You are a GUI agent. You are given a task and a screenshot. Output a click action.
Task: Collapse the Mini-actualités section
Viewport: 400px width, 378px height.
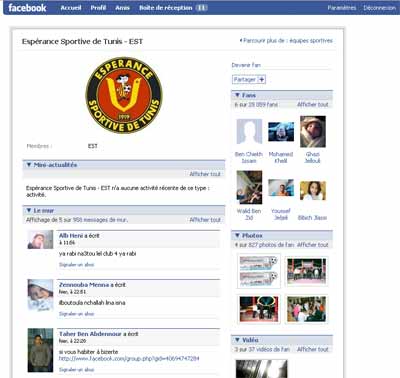29,165
